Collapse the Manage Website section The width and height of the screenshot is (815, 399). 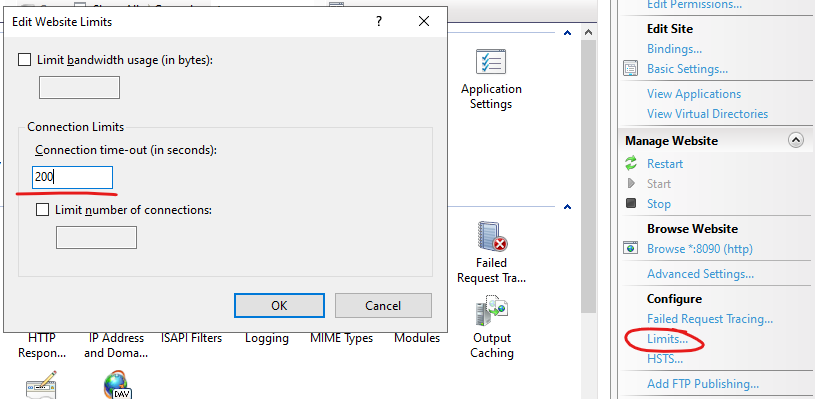795,141
